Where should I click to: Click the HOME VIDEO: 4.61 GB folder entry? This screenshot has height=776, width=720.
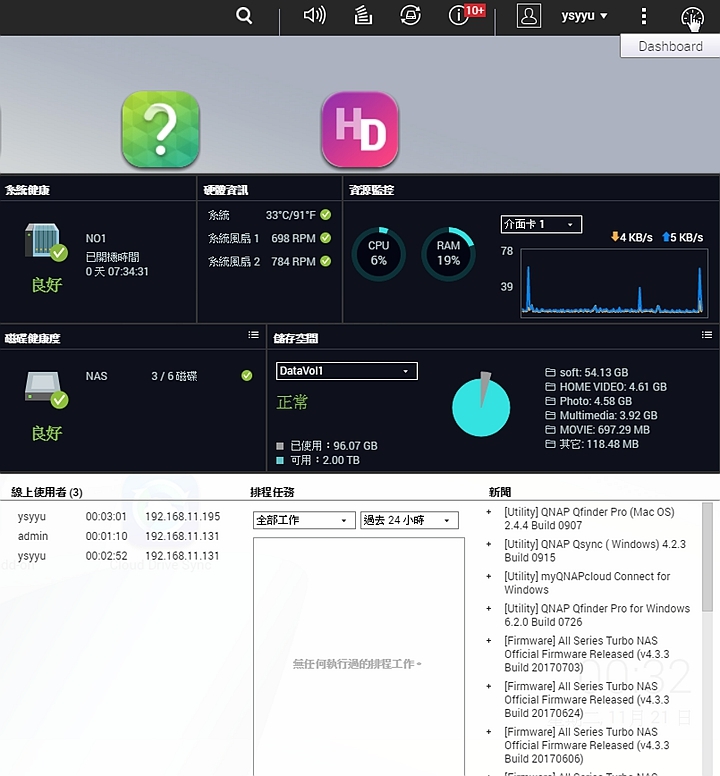[606, 387]
